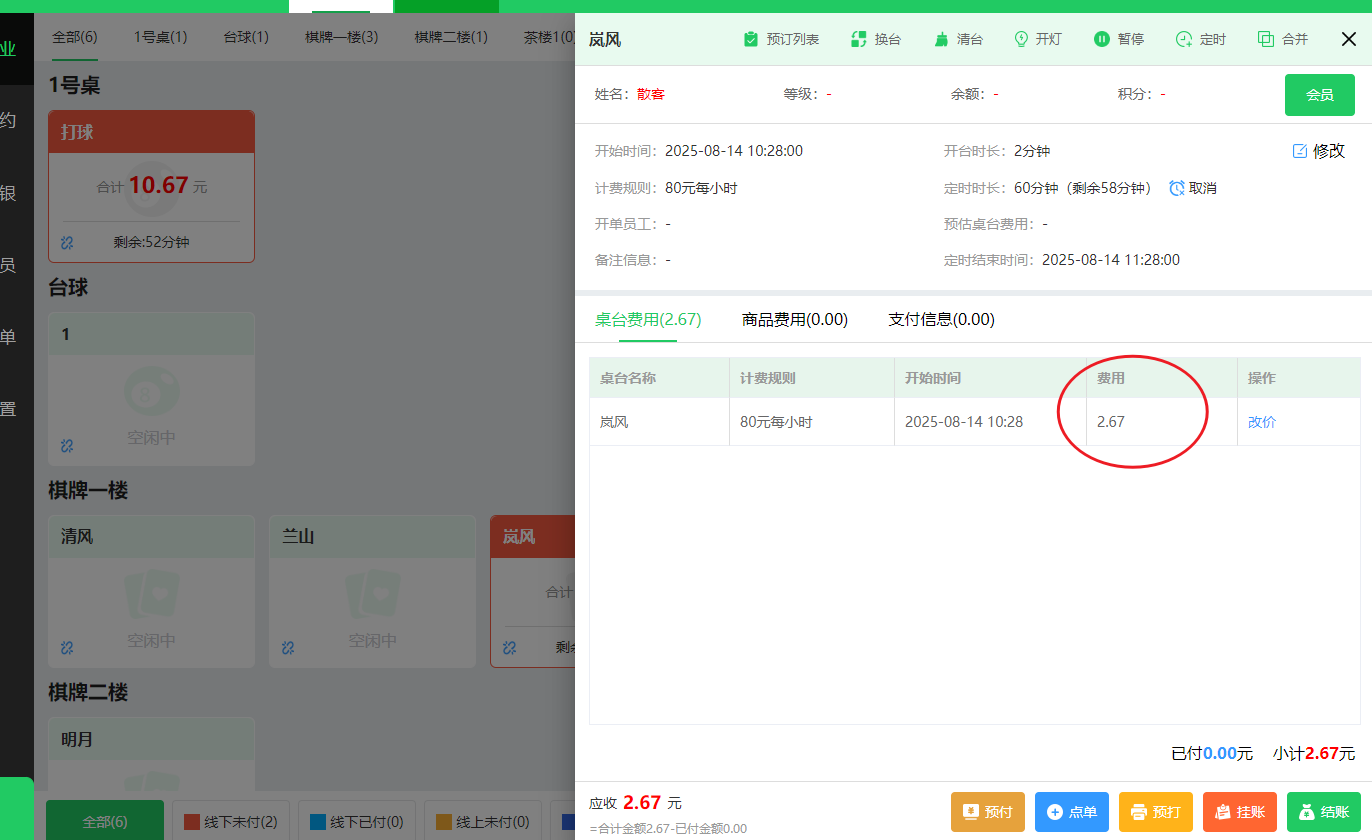This screenshot has height=840, width=1372.
Task: Click the 8-ball icon on table 1
Action: (151, 390)
